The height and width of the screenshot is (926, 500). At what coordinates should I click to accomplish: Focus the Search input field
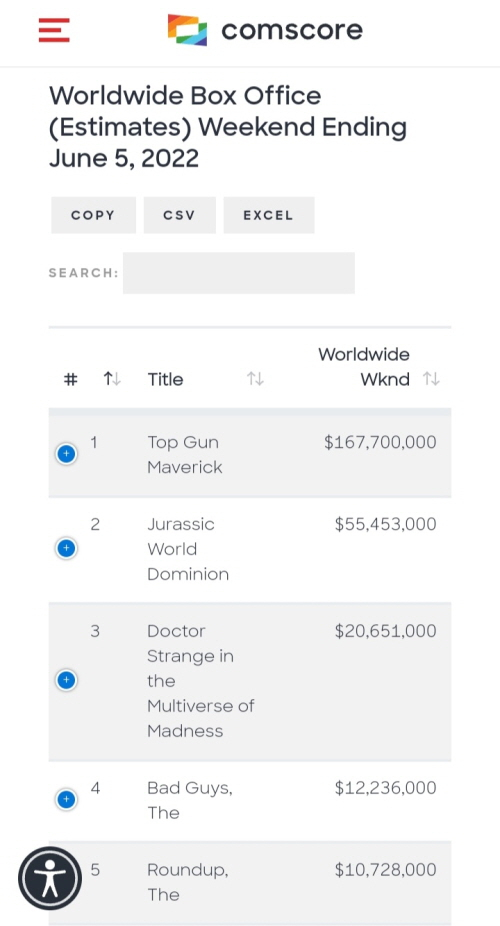[238, 273]
